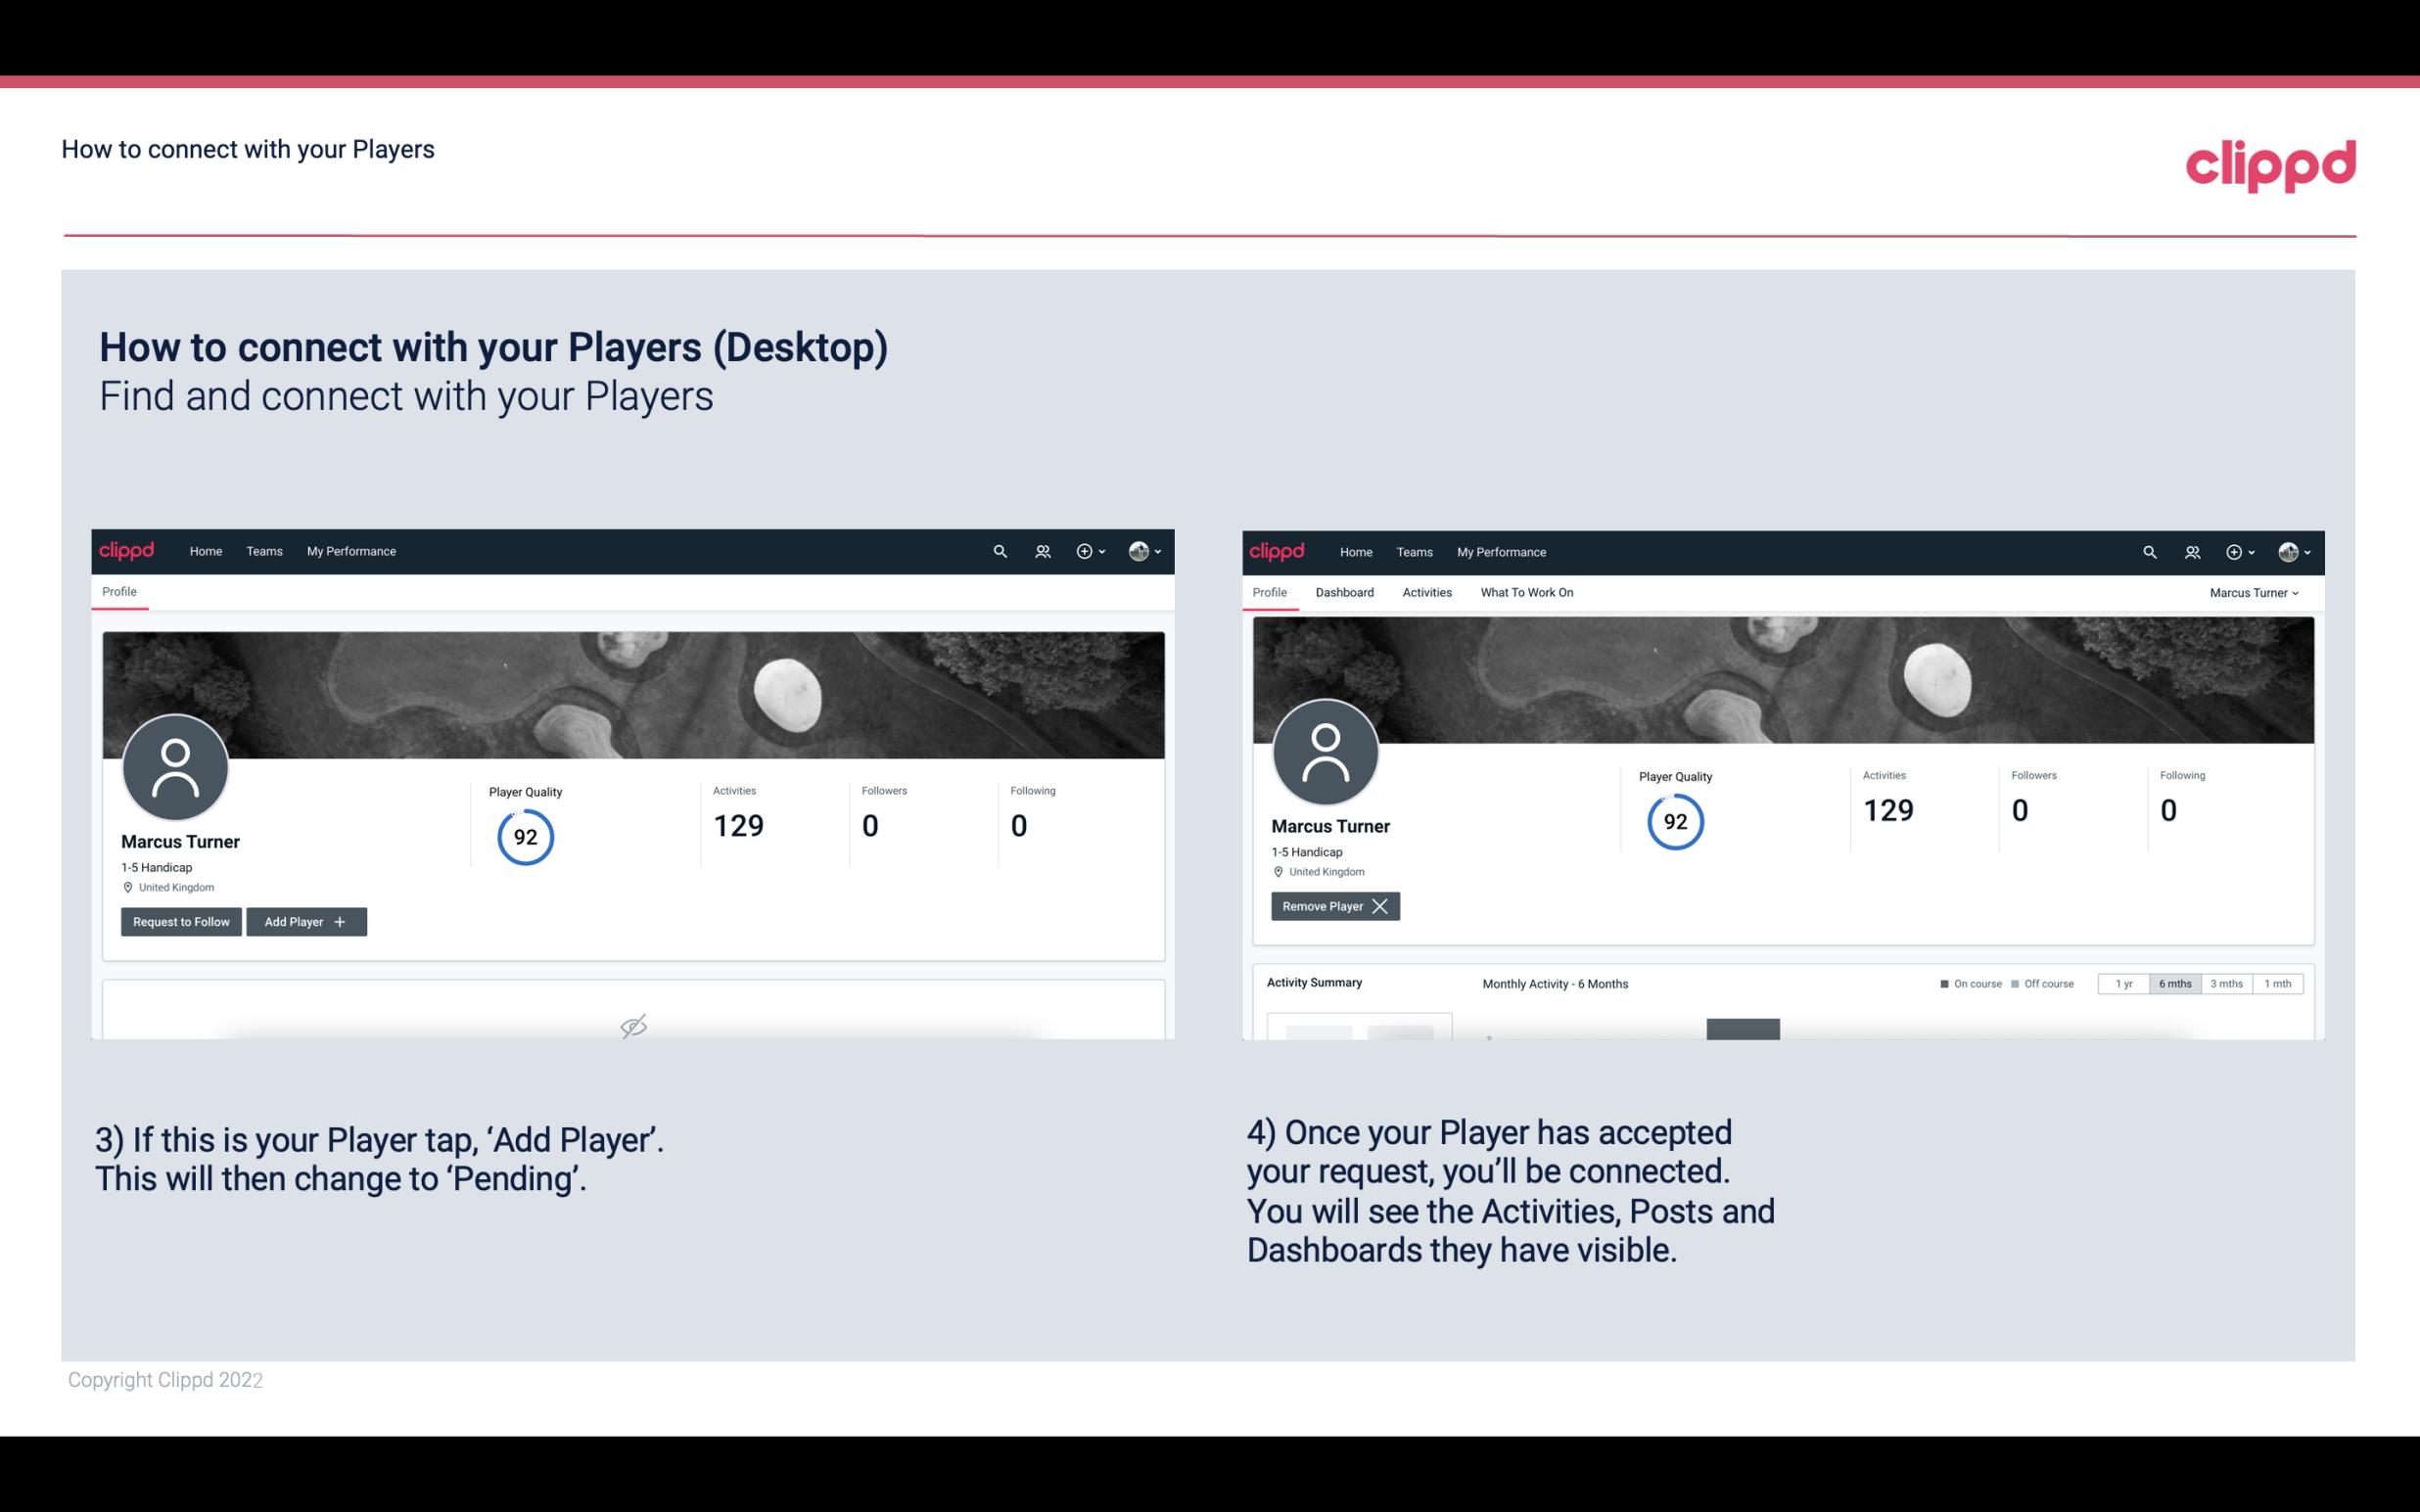Click 'Add Player' button on left profile
The width and height of the screenshot is (2420, 1512).
tap(304, 920)
